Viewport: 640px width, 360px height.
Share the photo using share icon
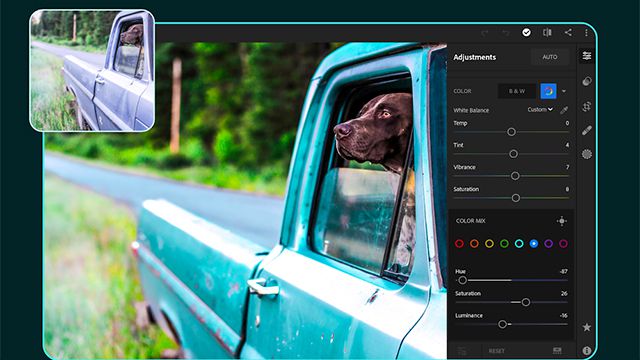tap(568, 32)
